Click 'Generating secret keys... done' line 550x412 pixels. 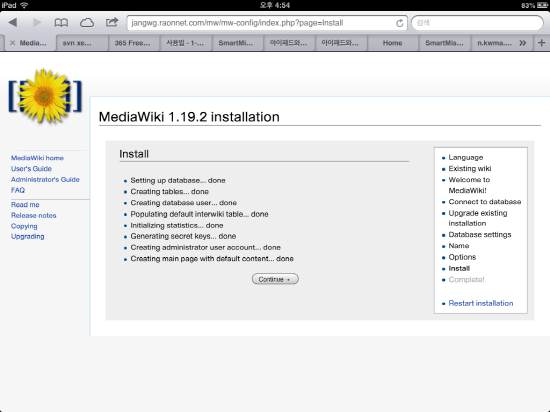click(183, 236)
